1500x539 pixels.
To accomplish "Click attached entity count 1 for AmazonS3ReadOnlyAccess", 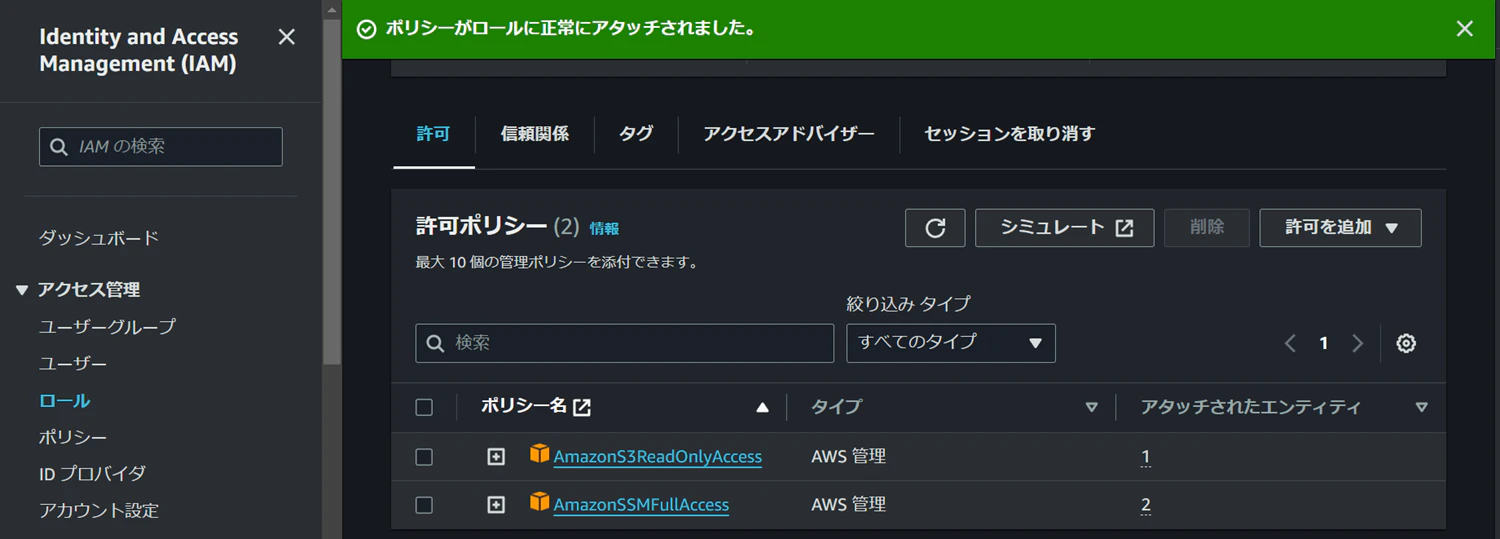I will coord(1146,457).
